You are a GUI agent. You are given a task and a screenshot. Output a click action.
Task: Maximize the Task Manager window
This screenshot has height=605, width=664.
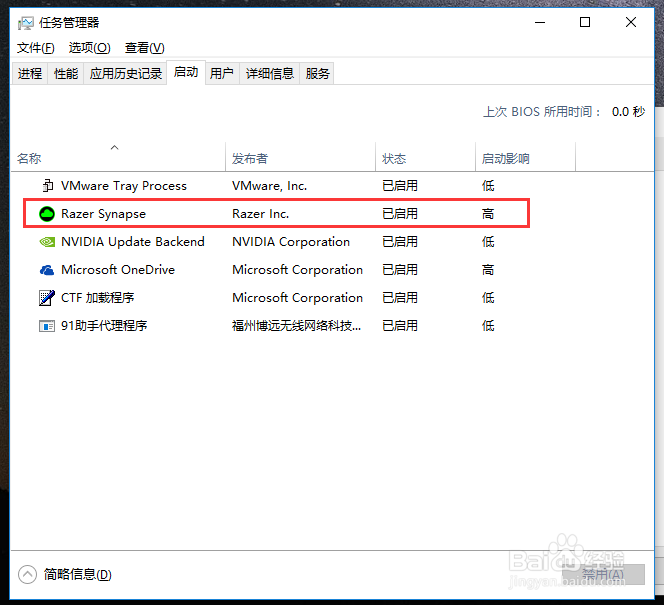click(x=585, y=22)
